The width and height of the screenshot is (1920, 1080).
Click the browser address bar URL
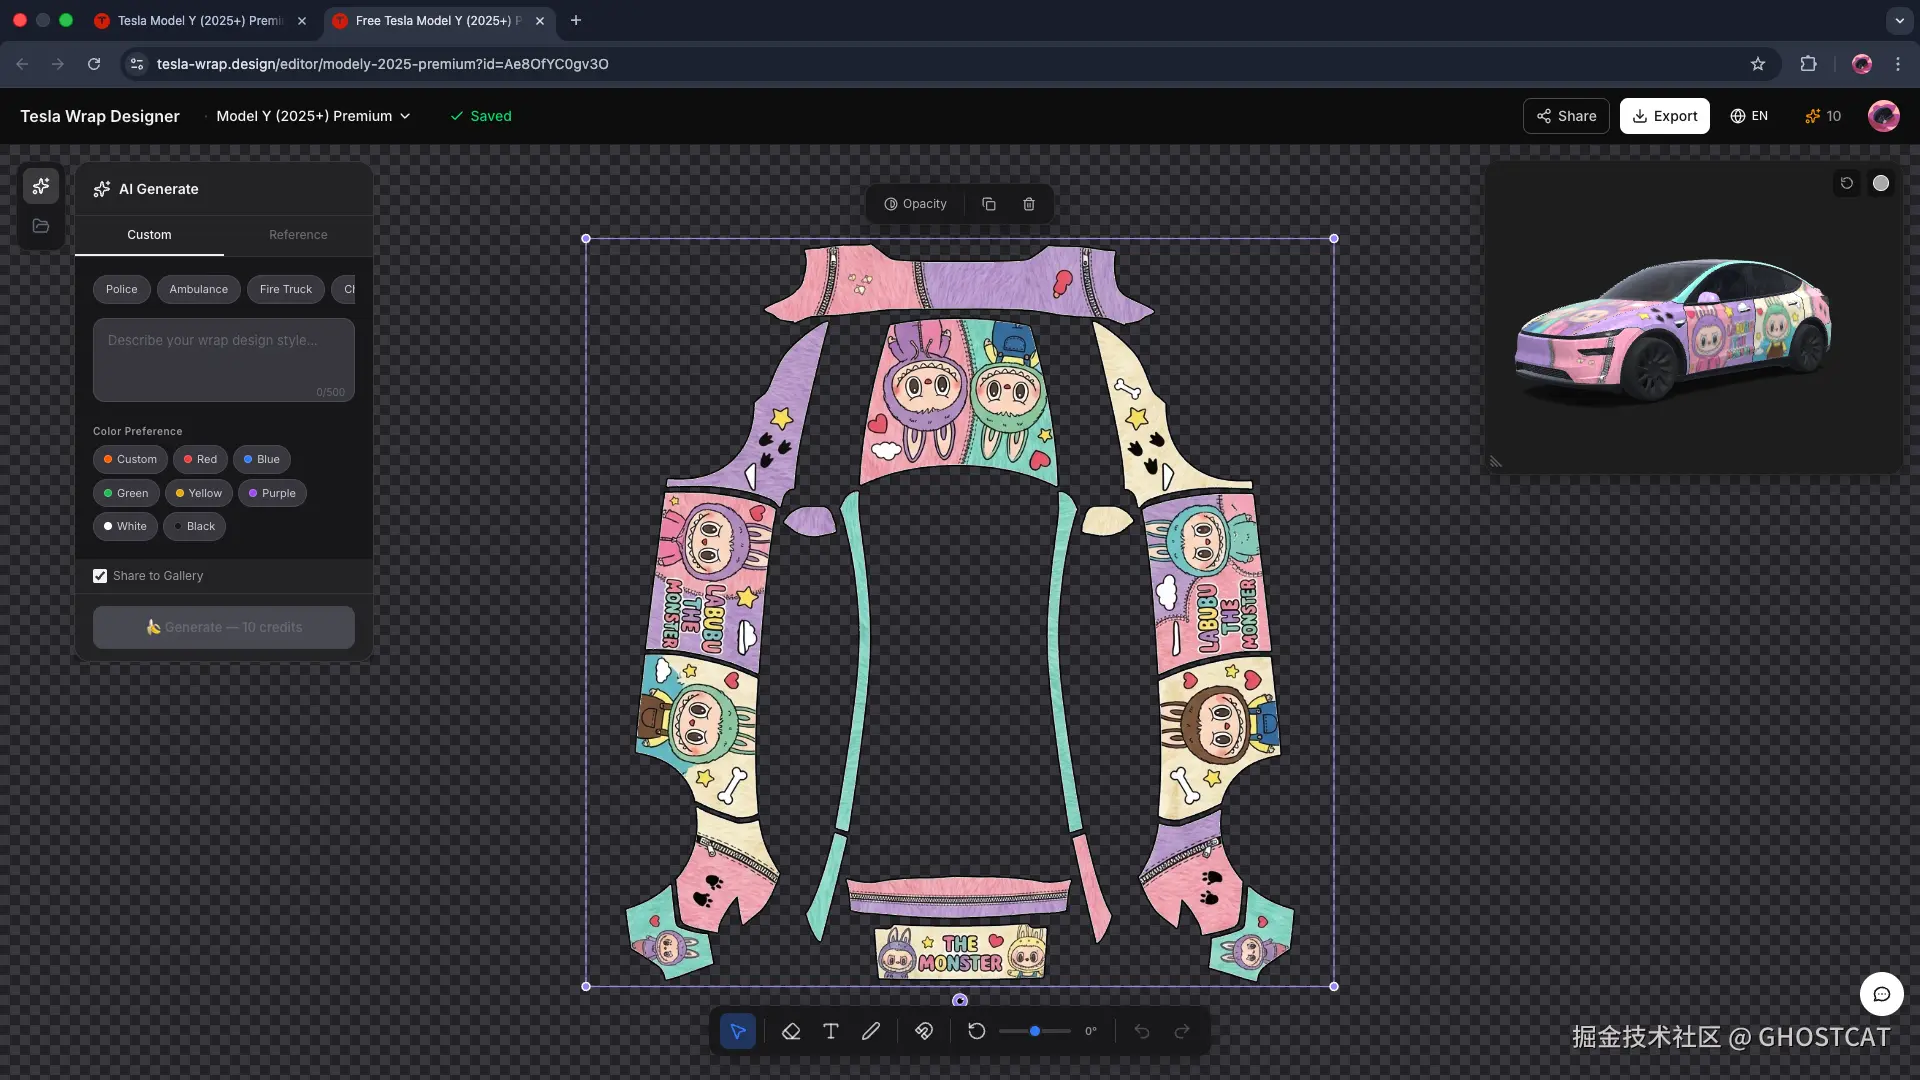[x=382, y=64]
